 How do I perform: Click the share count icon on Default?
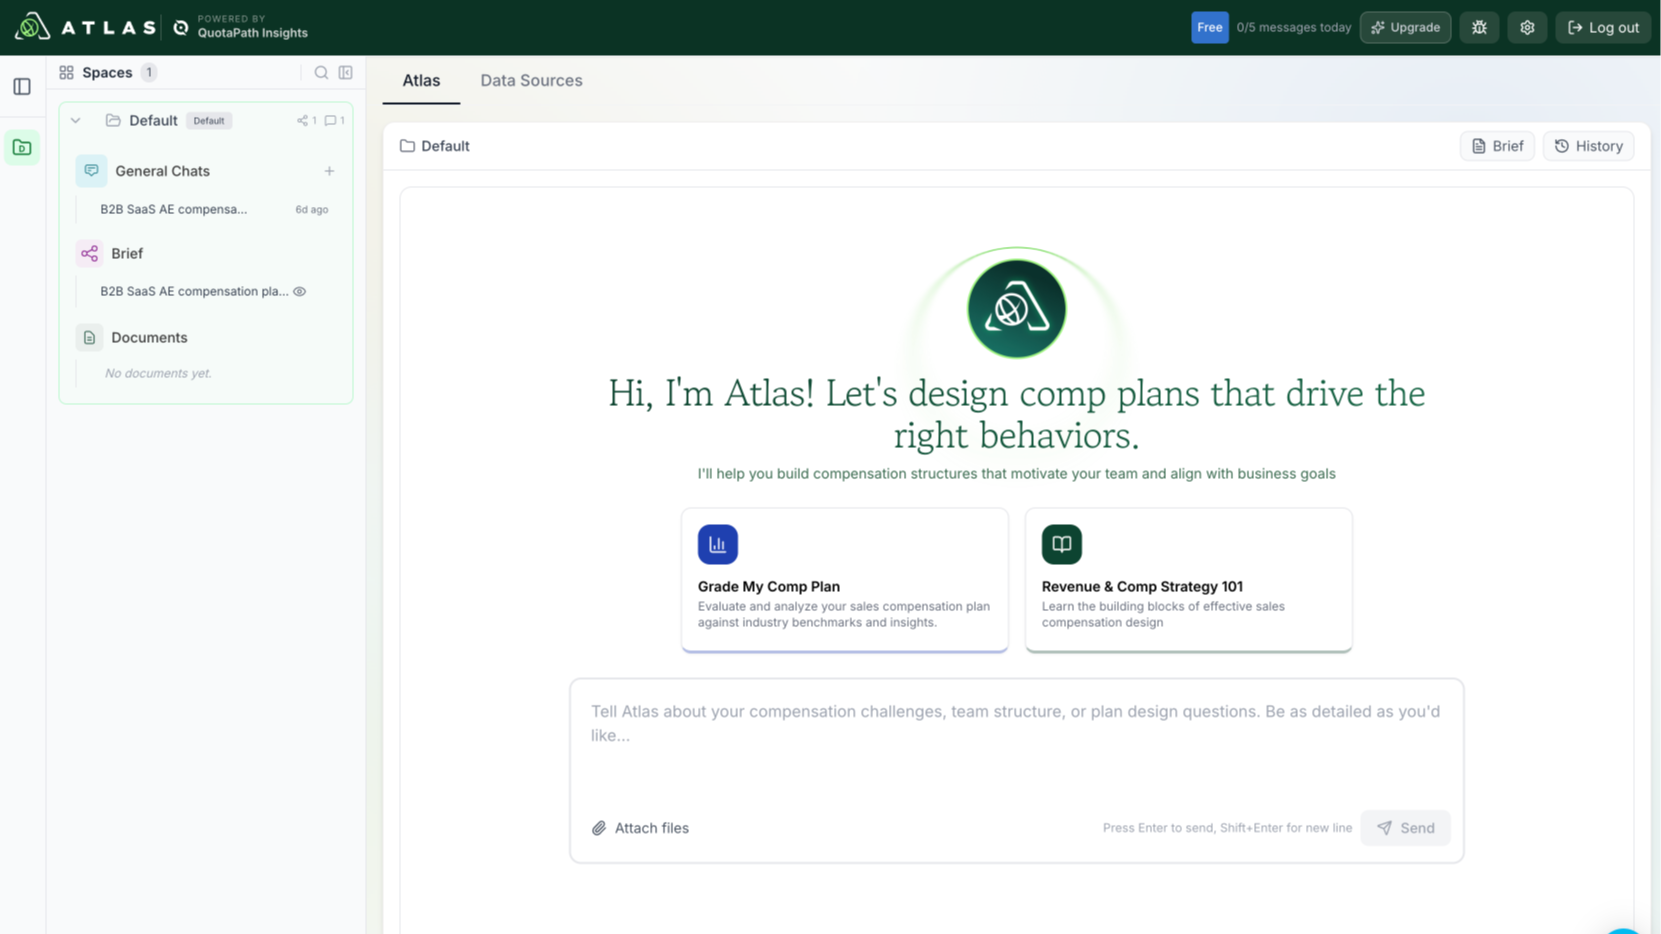302,121
